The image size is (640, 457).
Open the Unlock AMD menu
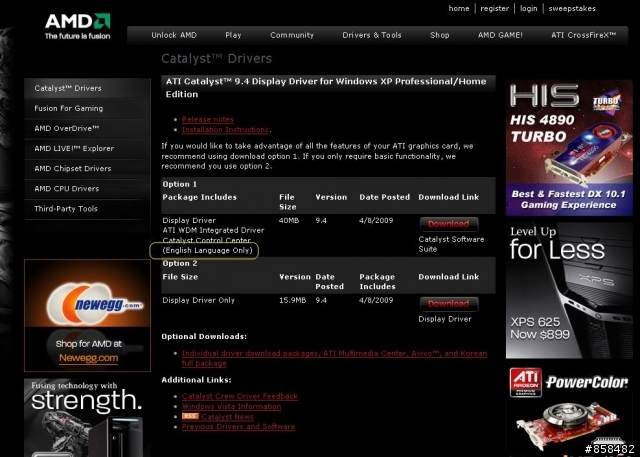pos(174,35)
